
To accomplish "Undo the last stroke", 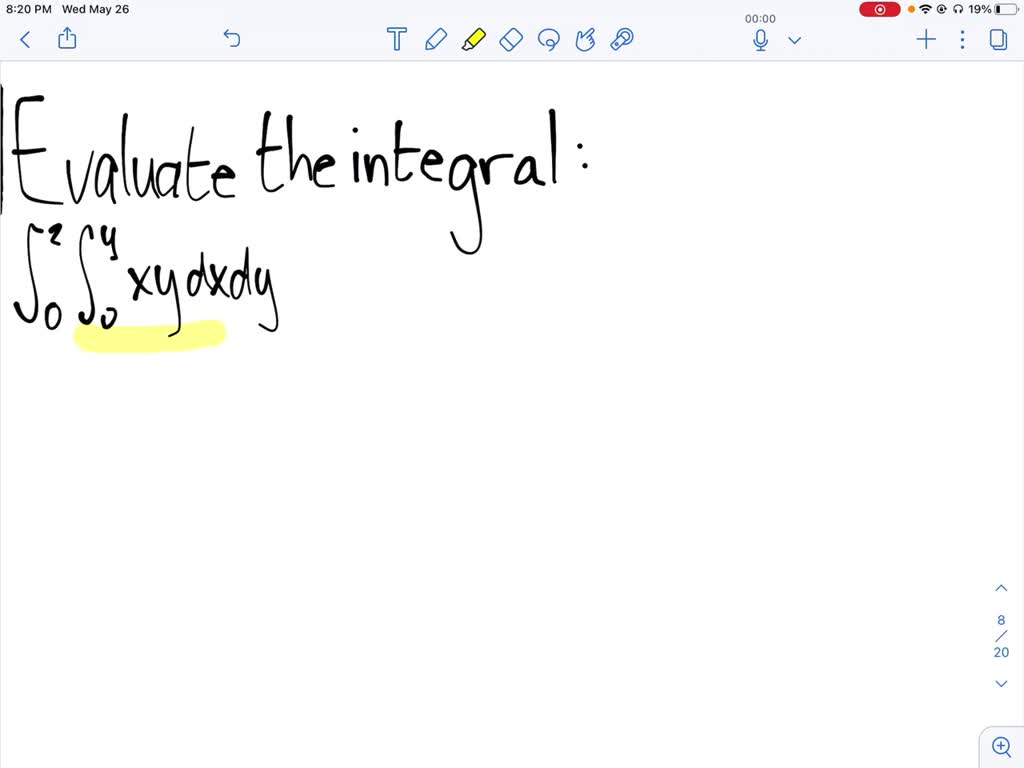I will coord(231,39).
